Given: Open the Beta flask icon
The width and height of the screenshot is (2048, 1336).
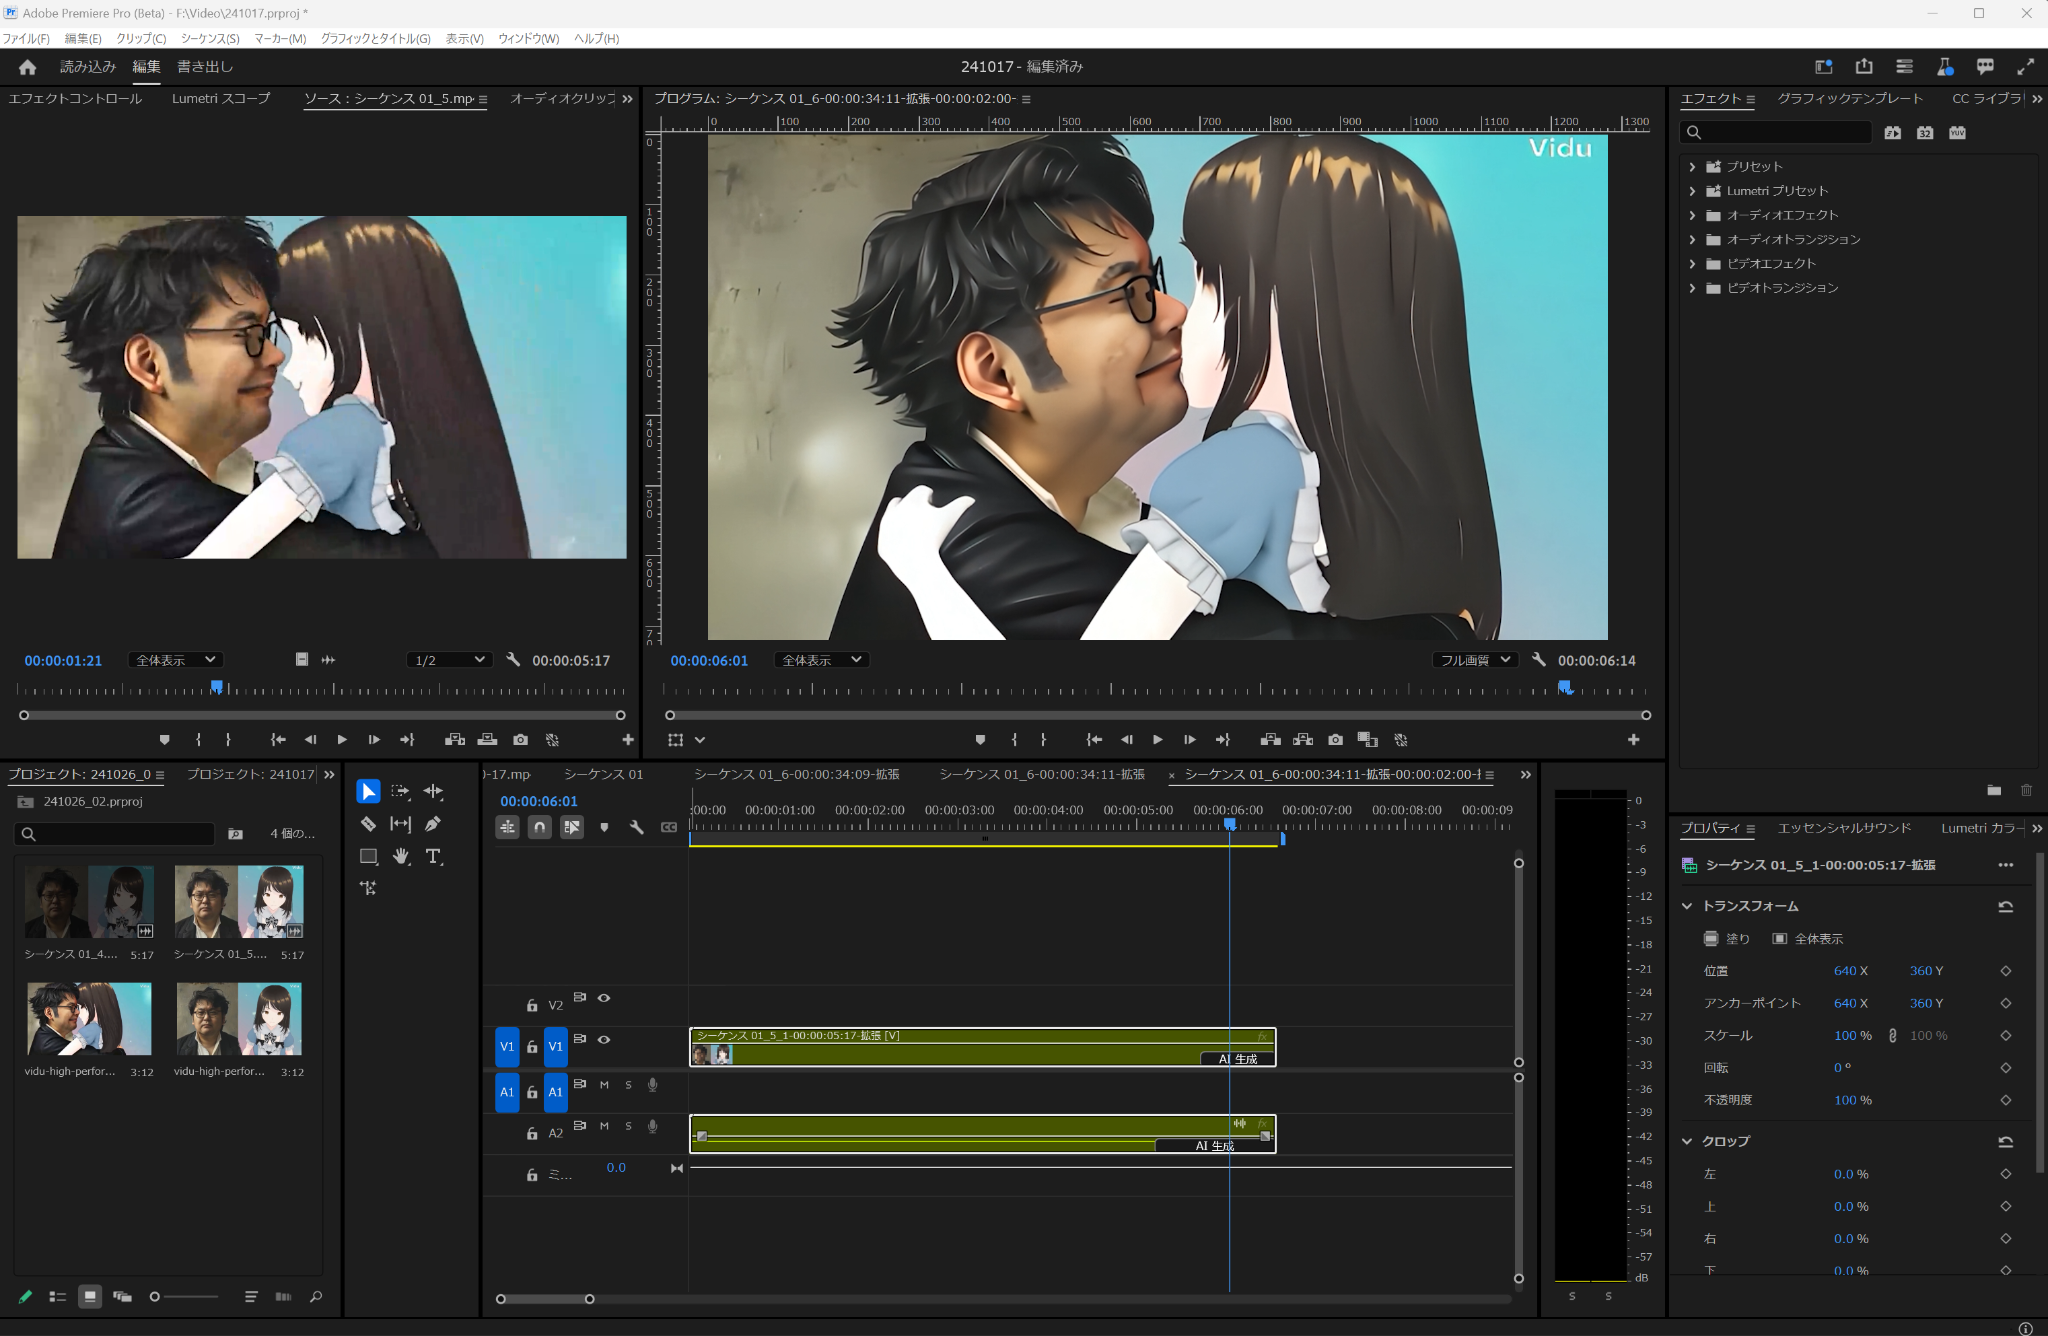Looking at the screenshot, I should click(1945, 67).
